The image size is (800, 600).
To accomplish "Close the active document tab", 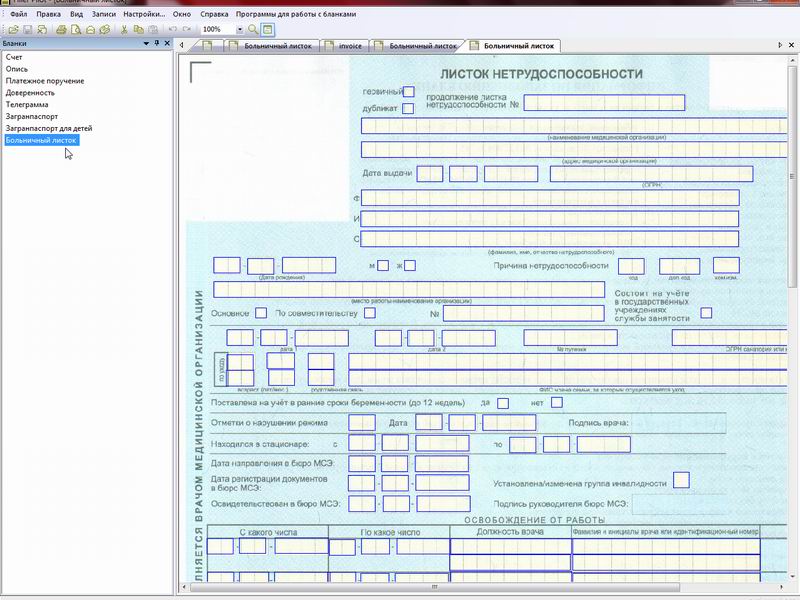I will tap(791, 45).
